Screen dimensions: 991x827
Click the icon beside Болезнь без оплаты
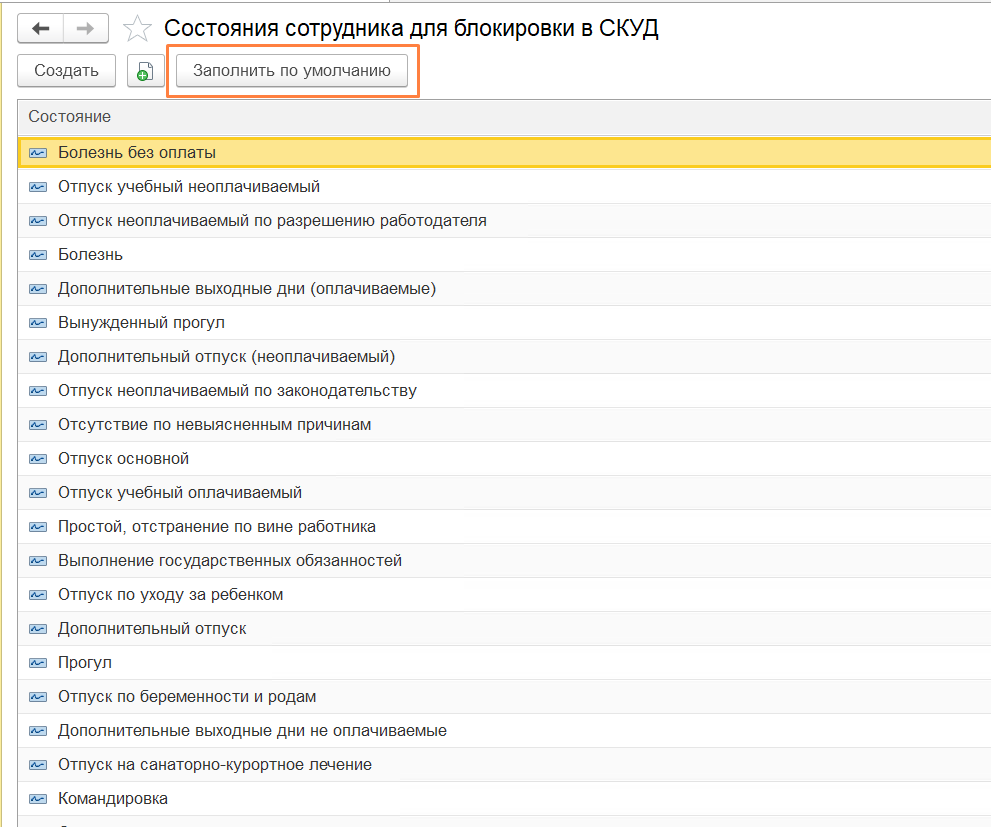pyautogui.click(x=38, y=153)
